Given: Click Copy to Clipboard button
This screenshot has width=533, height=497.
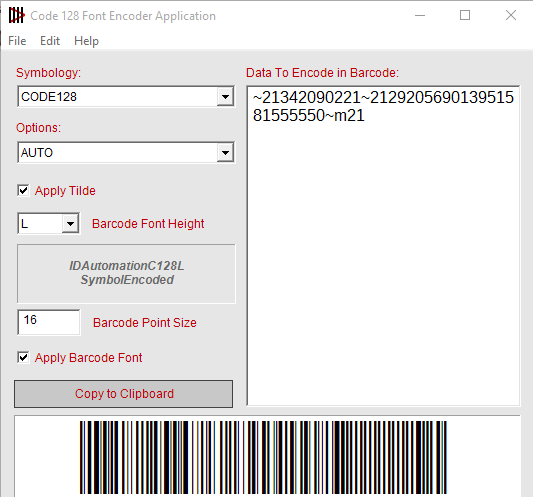Looking at the screenshot, I should [124, 394].
